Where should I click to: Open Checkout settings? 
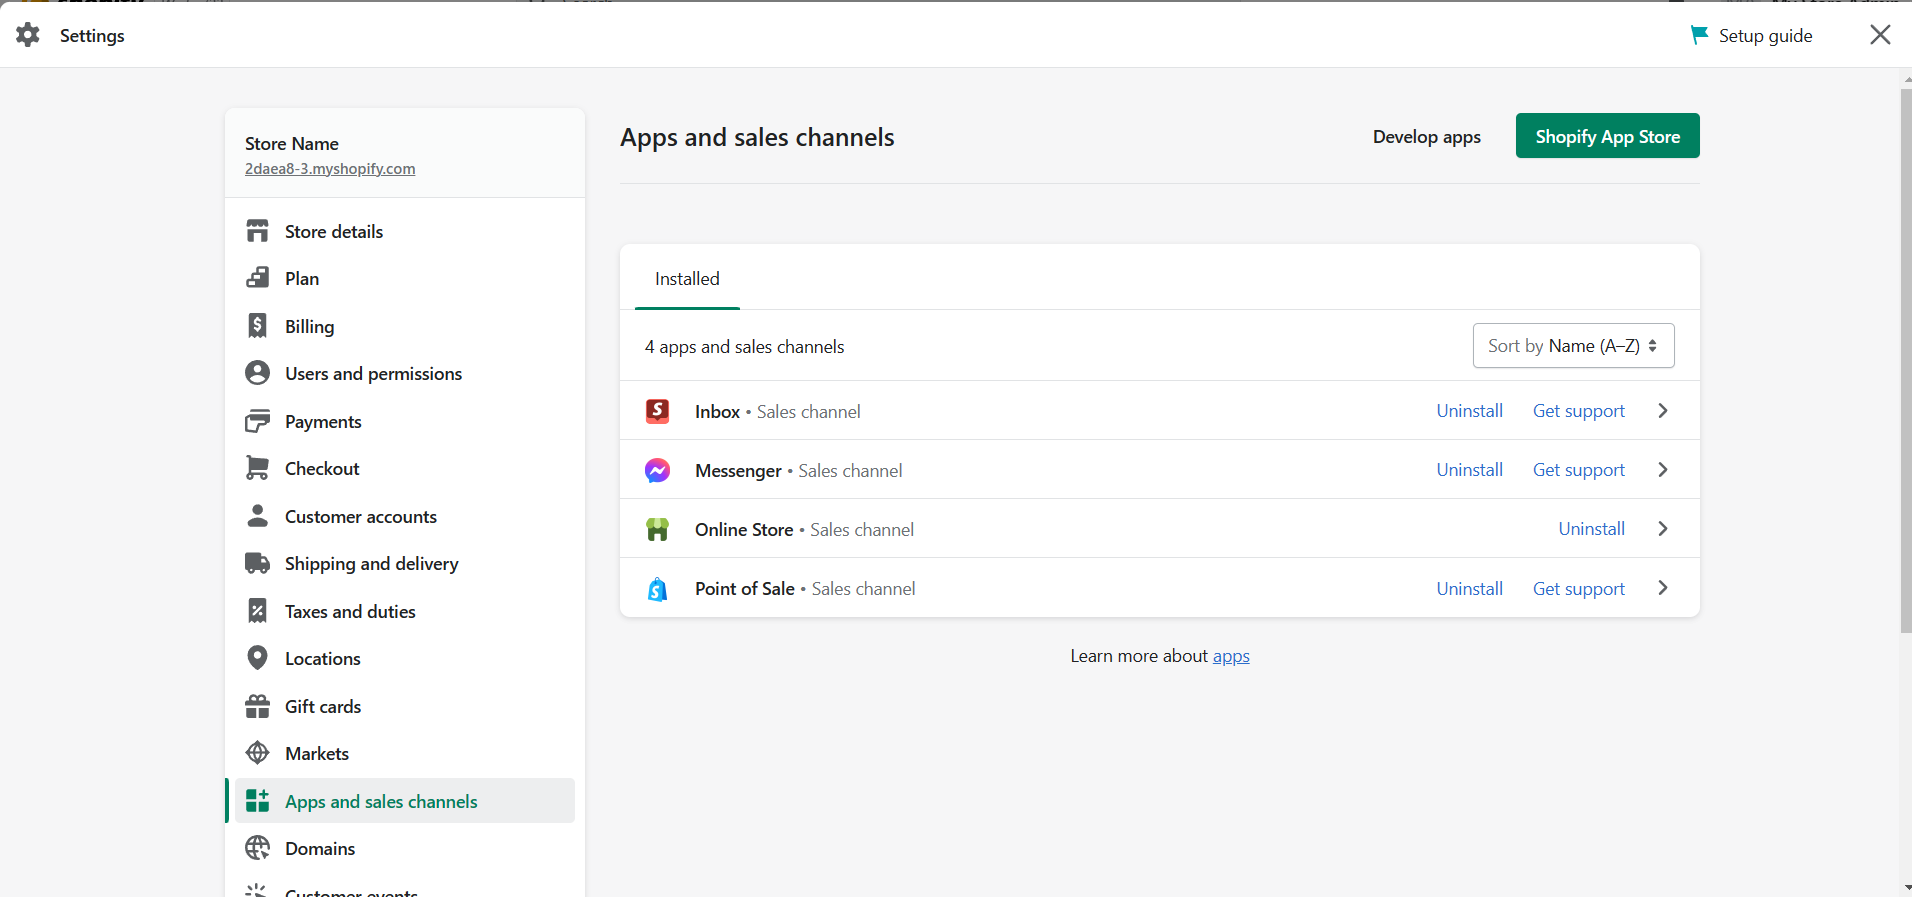[405, 468]
